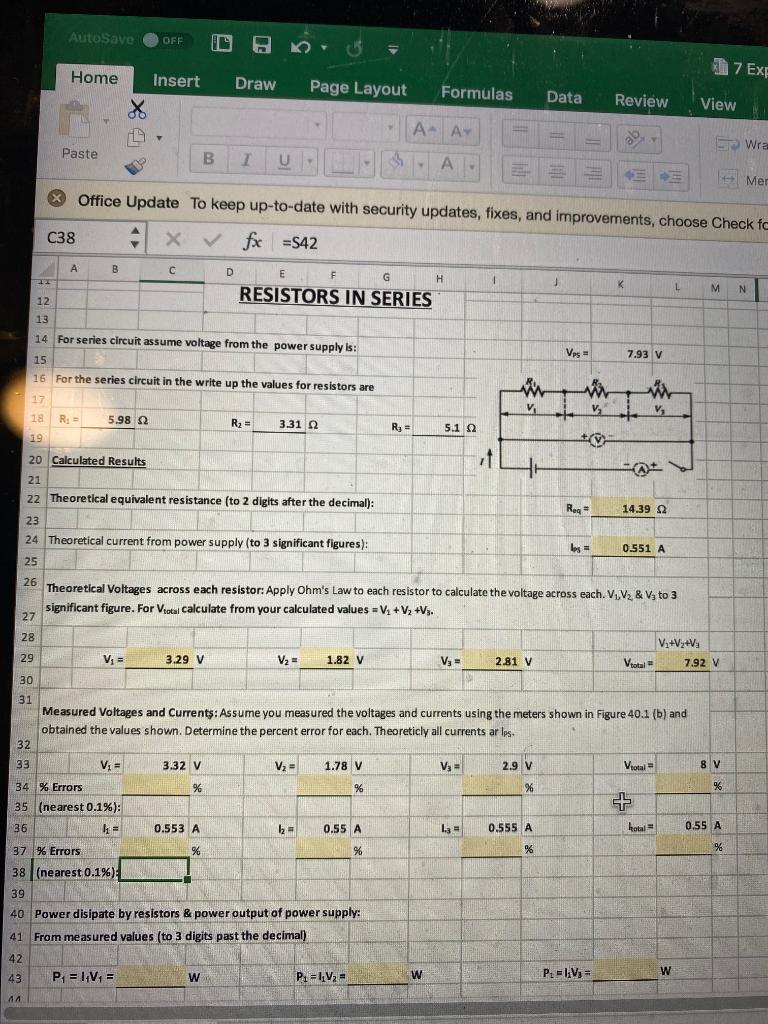The height and width of the screenshot is (1024, 768).
Task: Click the Redo icon
Action: tap(353, 48)
